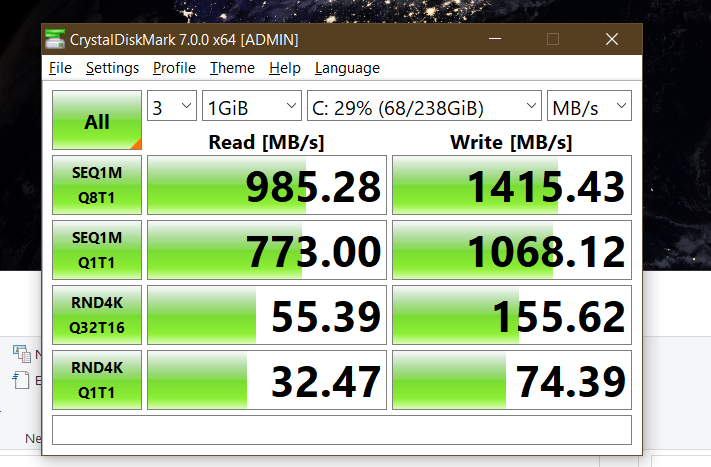
Task: Open the Language menu
Action: [x=347, y=68]
